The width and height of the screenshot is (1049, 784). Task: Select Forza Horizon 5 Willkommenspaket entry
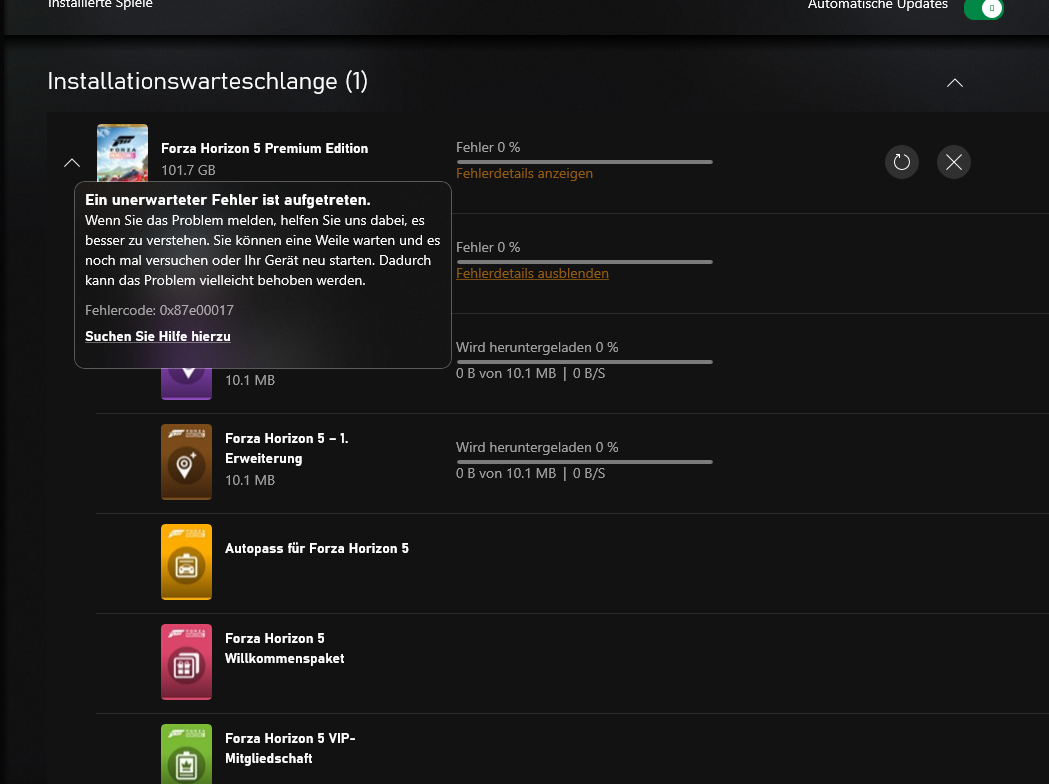click(x=284, y=648)
